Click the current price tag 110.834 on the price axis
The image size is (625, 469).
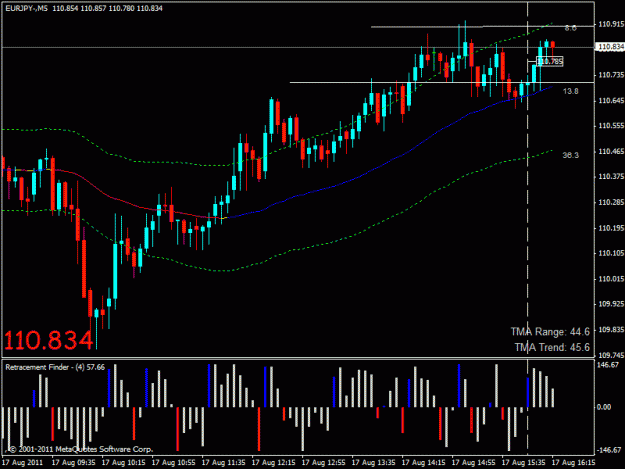point(610,47)
